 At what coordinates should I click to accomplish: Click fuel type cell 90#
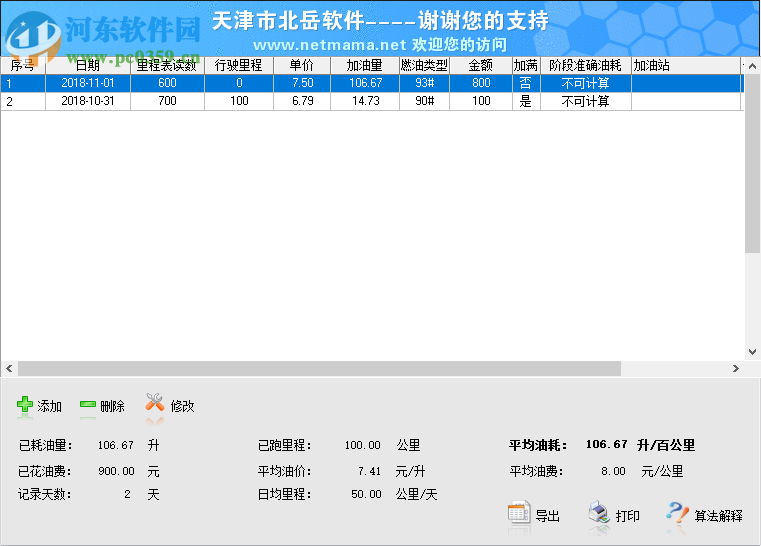tap(424, 101)
